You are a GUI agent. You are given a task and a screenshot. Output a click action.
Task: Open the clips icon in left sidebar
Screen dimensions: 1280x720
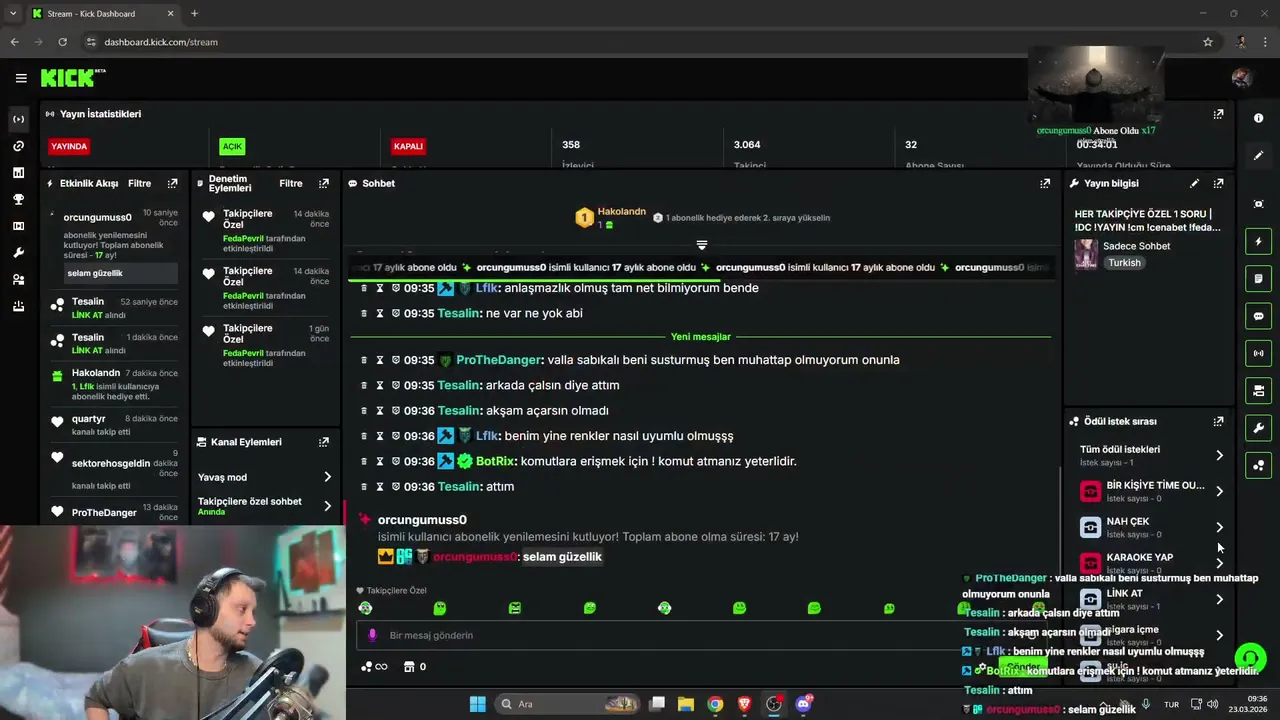[x=18, y=226]
